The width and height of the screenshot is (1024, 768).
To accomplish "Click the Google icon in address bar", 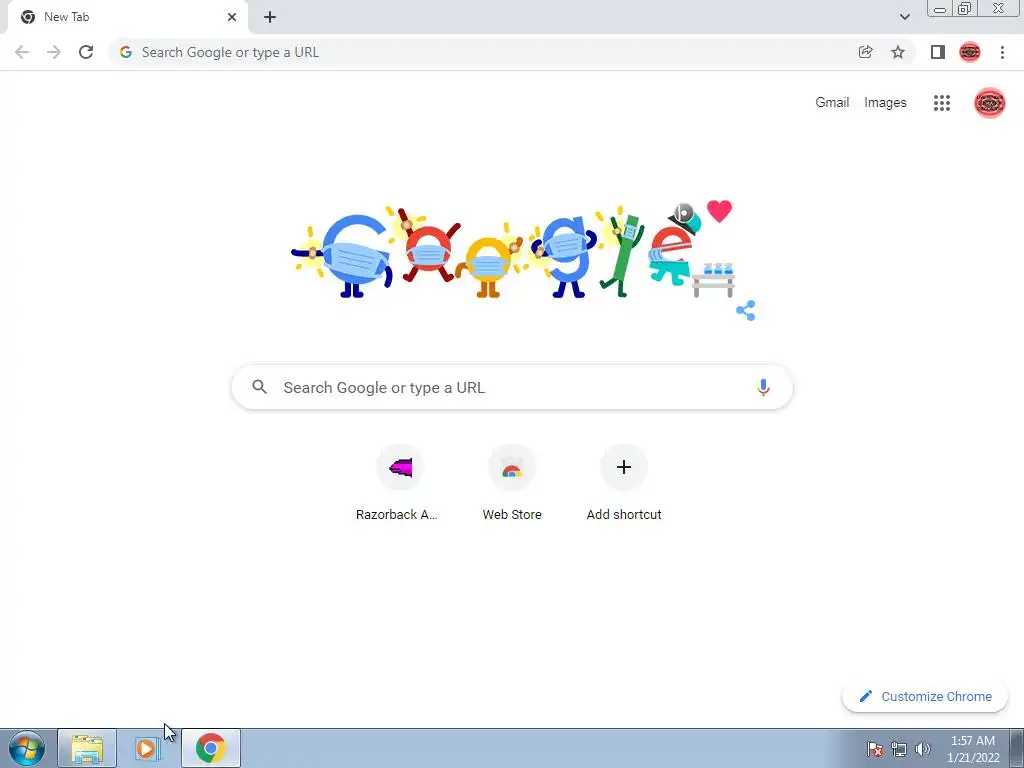I will click(x=126, y=52).
